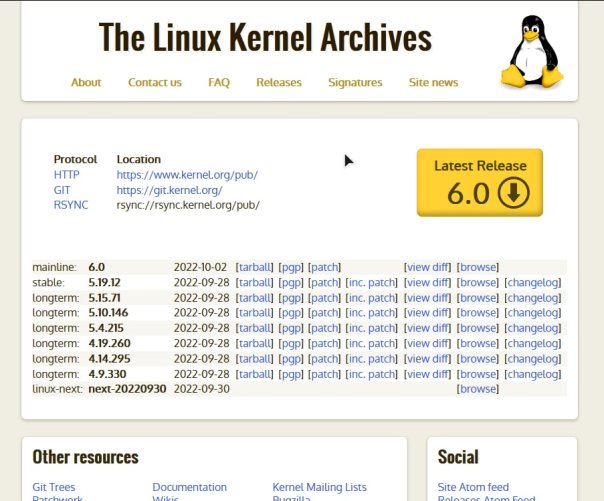604x501 pixels.
Task: Visit https://www.kernel.org/pub/ link
Action: 187,175
